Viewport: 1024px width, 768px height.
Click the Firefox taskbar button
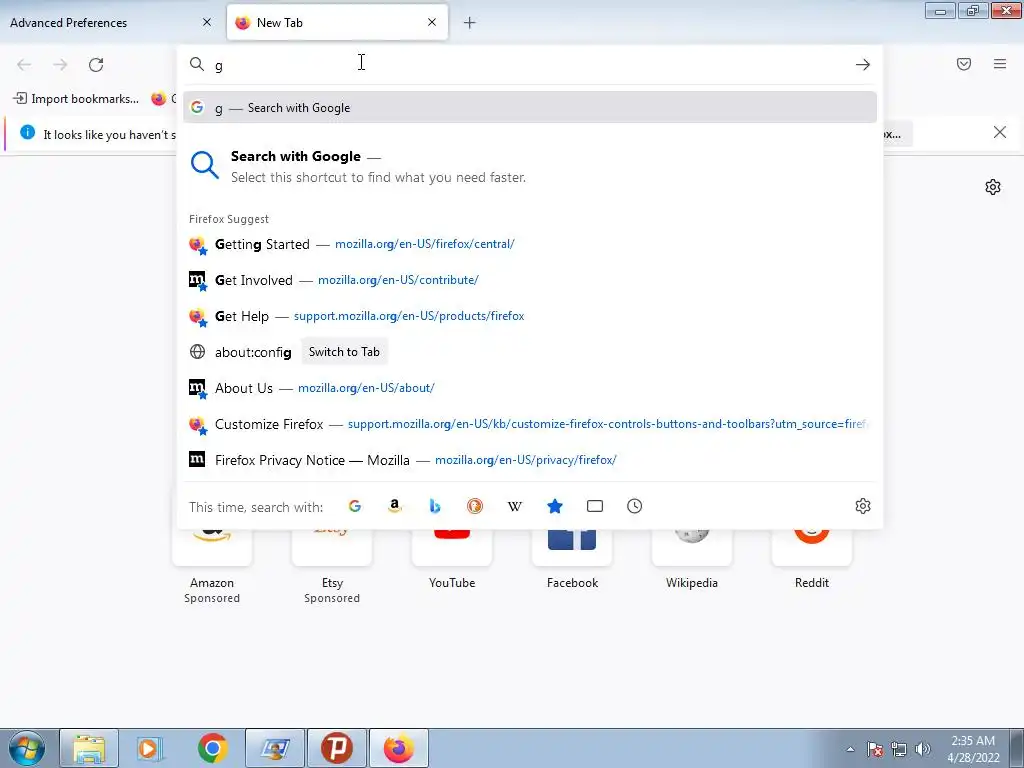coord(399,748)
